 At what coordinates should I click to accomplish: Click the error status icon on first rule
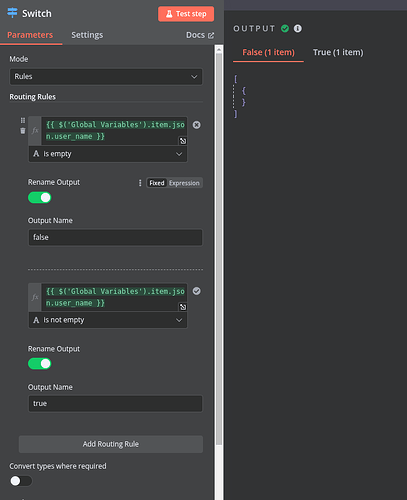pos(197,125)
